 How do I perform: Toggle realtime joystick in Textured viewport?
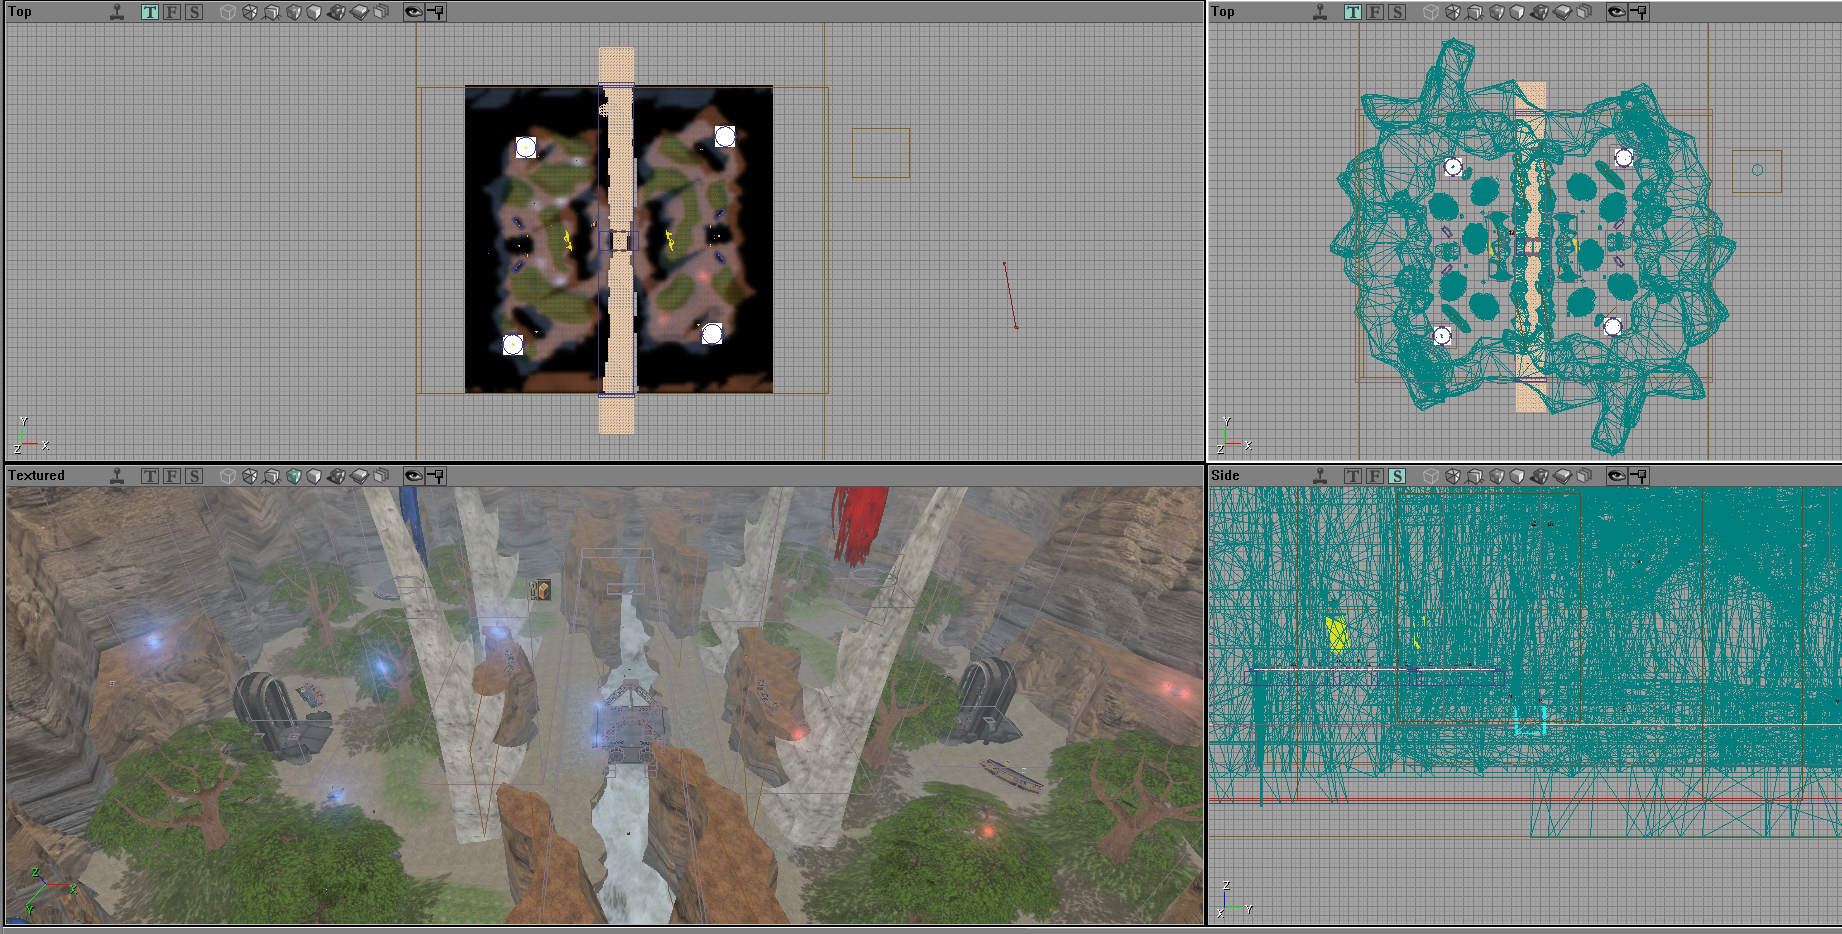pos(117,476)
